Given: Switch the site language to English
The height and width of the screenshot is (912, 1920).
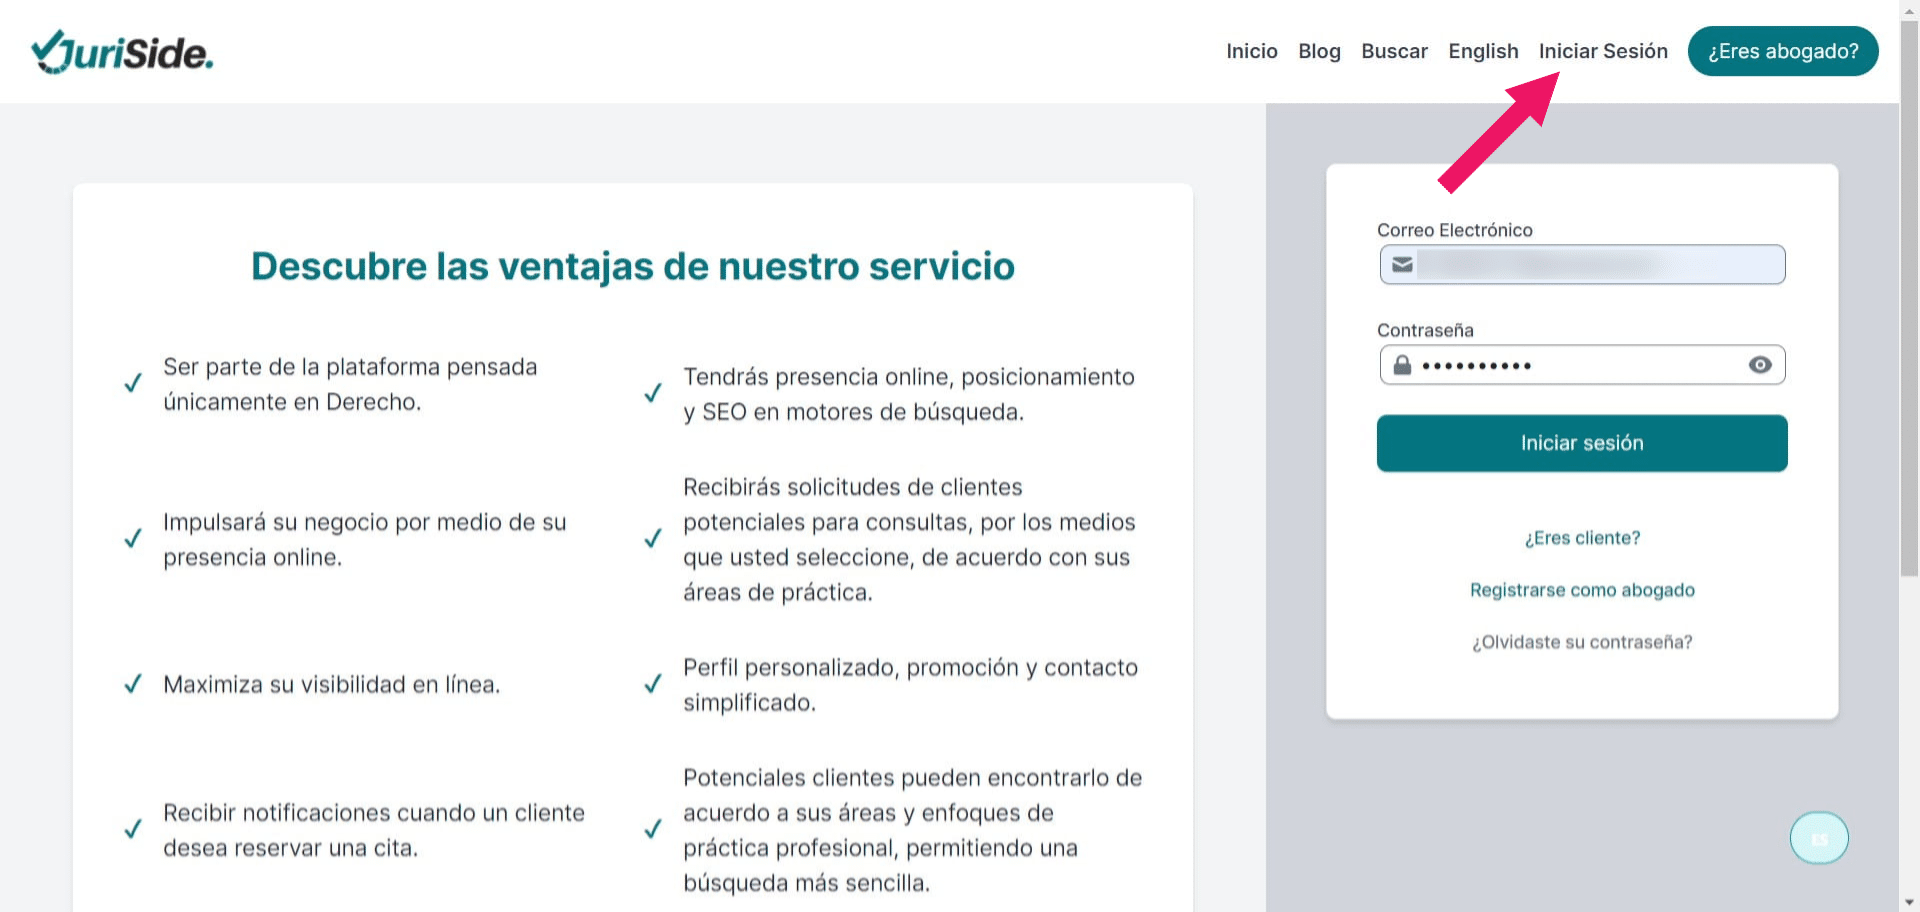Looking at the screenshot, I should (1483, 51).
